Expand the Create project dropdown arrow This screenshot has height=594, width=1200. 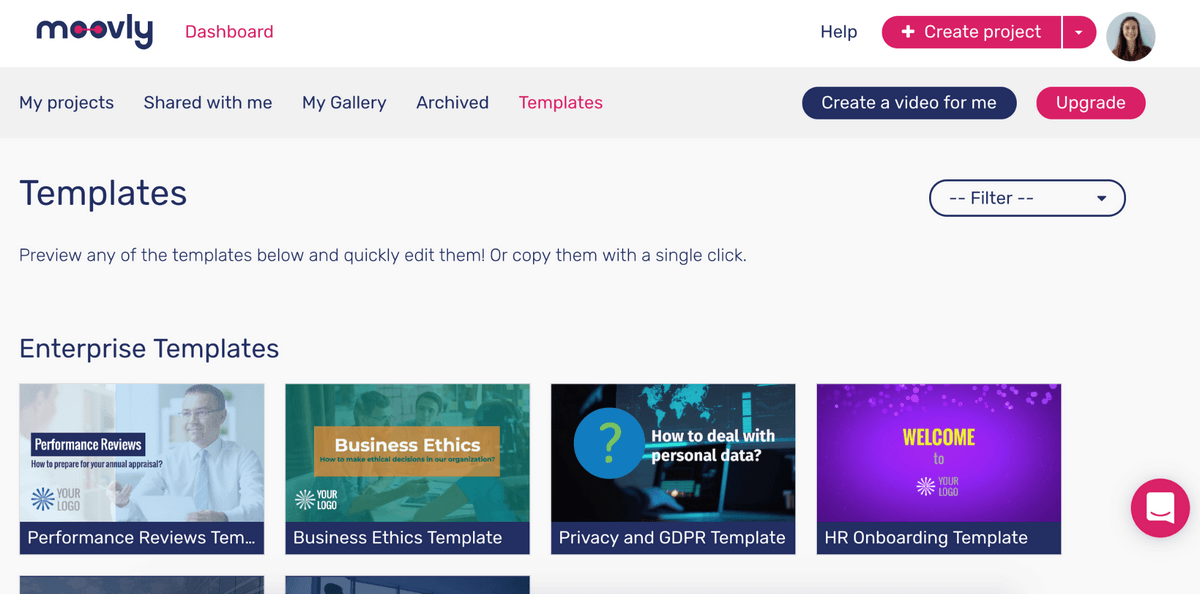pos(1078,32)
